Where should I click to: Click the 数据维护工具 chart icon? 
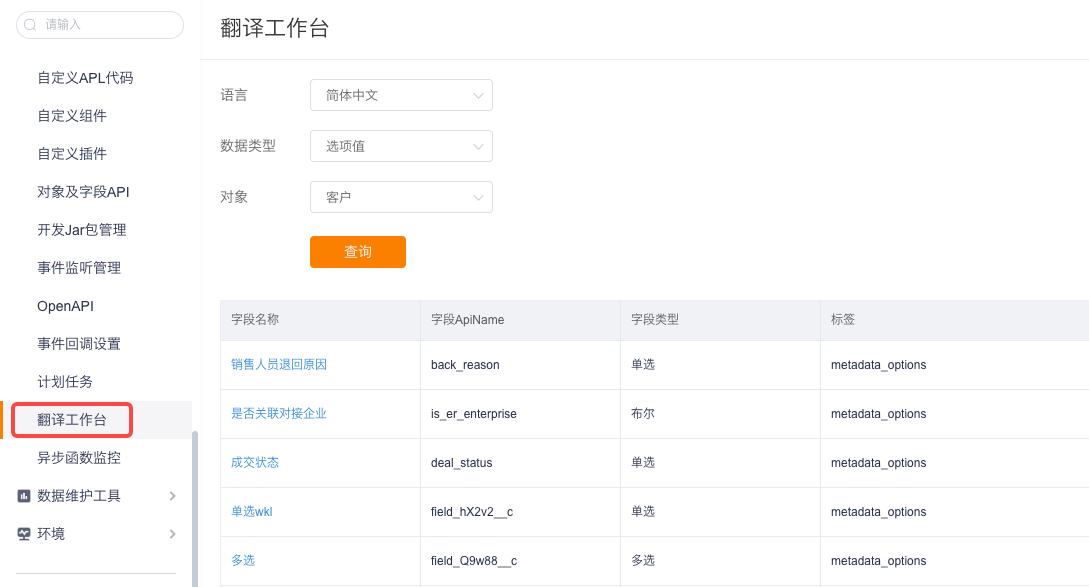[24, 496]
